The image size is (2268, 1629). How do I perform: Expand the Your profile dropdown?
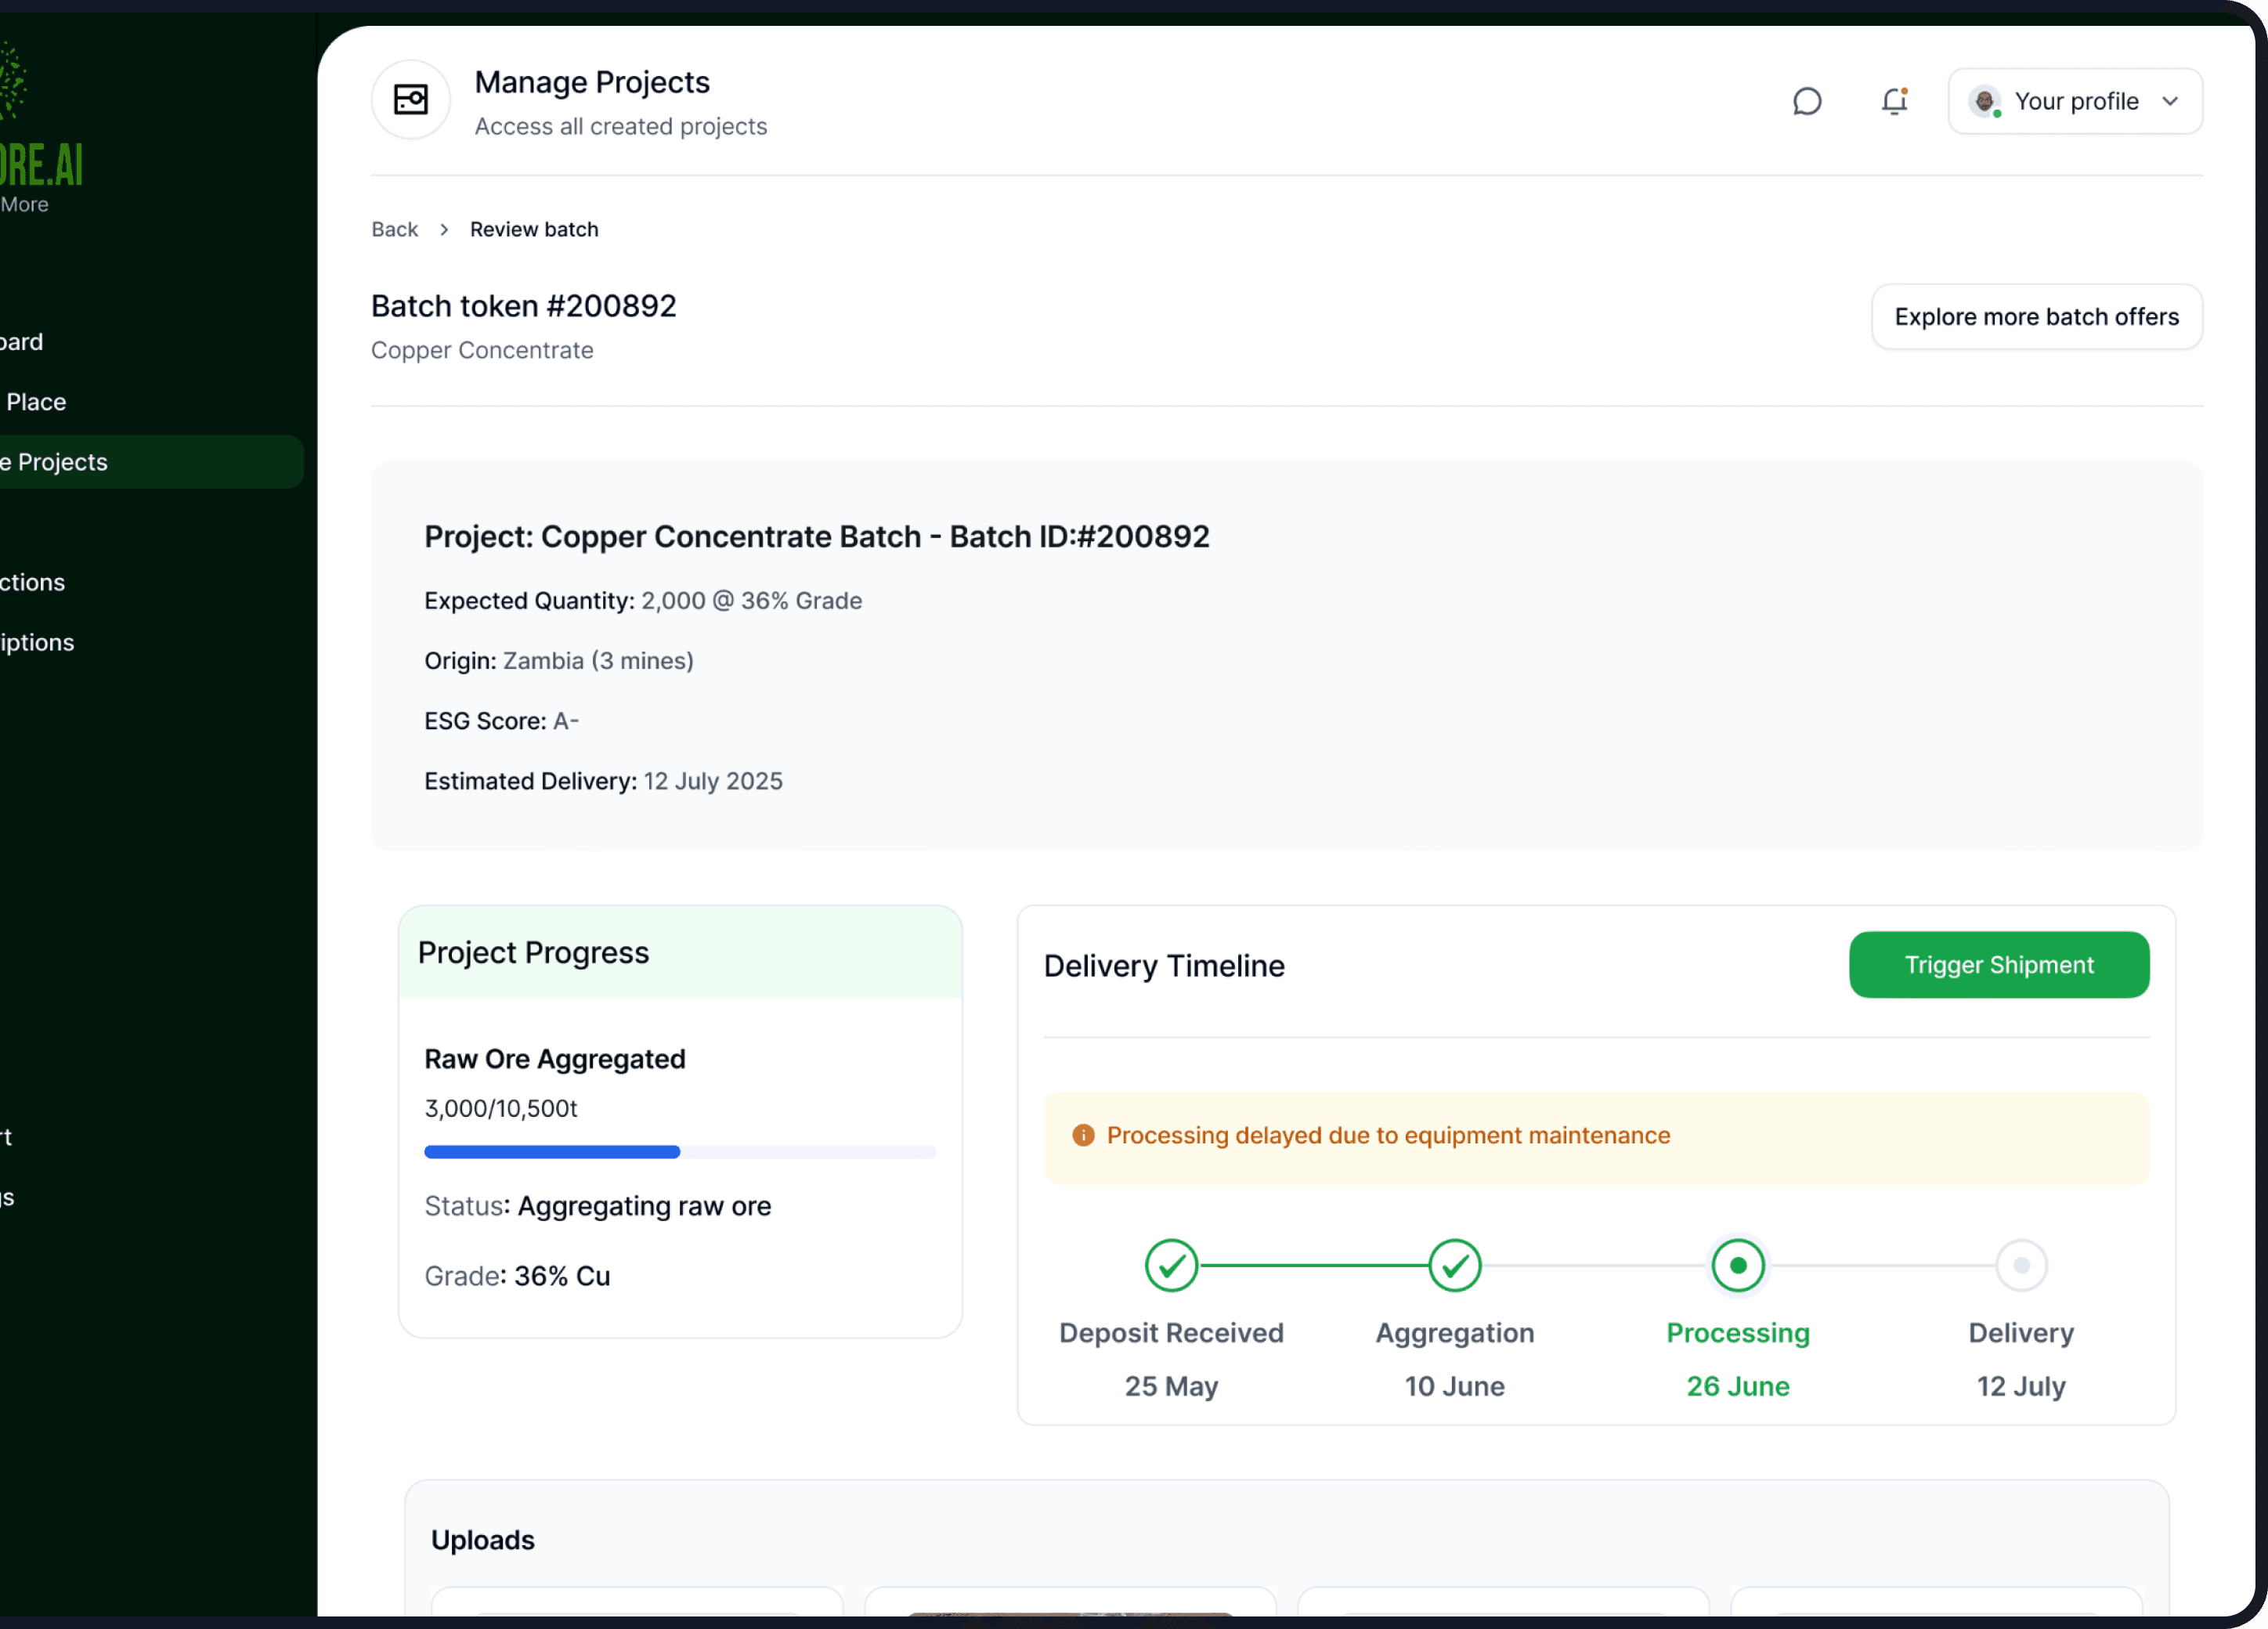(2075, 101)
